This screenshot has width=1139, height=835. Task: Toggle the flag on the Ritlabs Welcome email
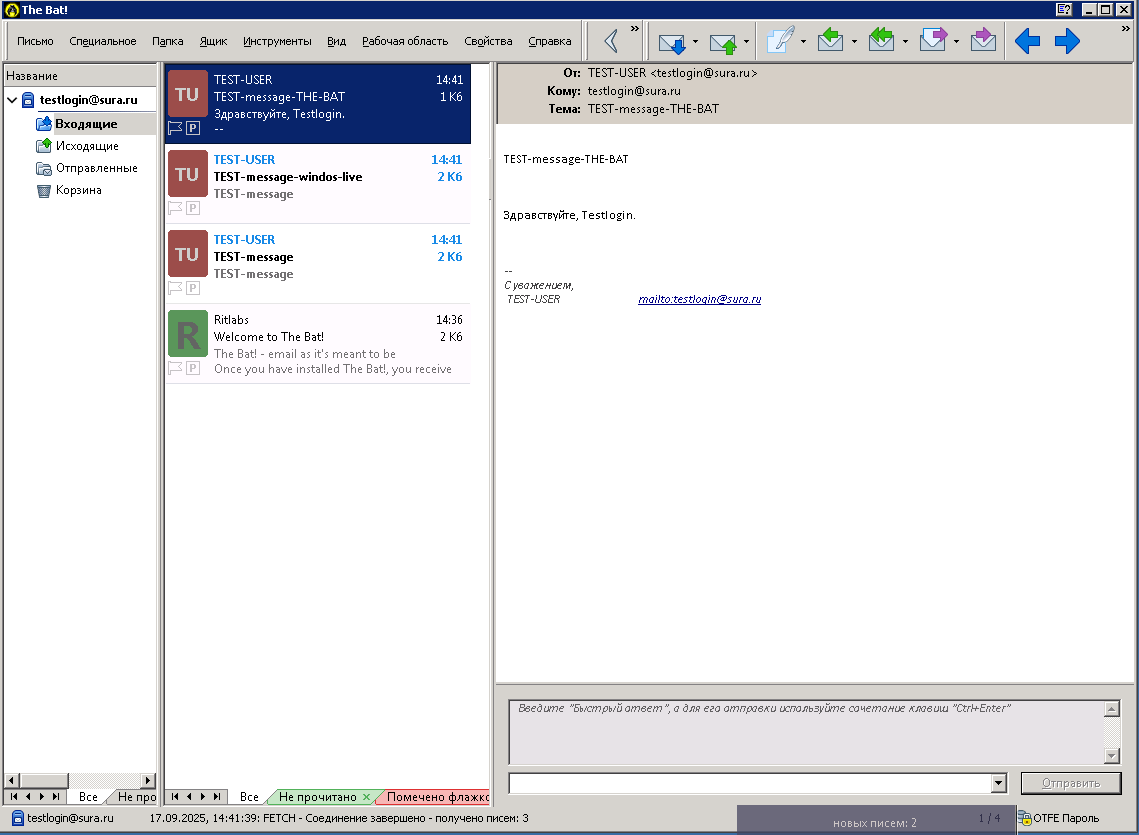(175, 368)
